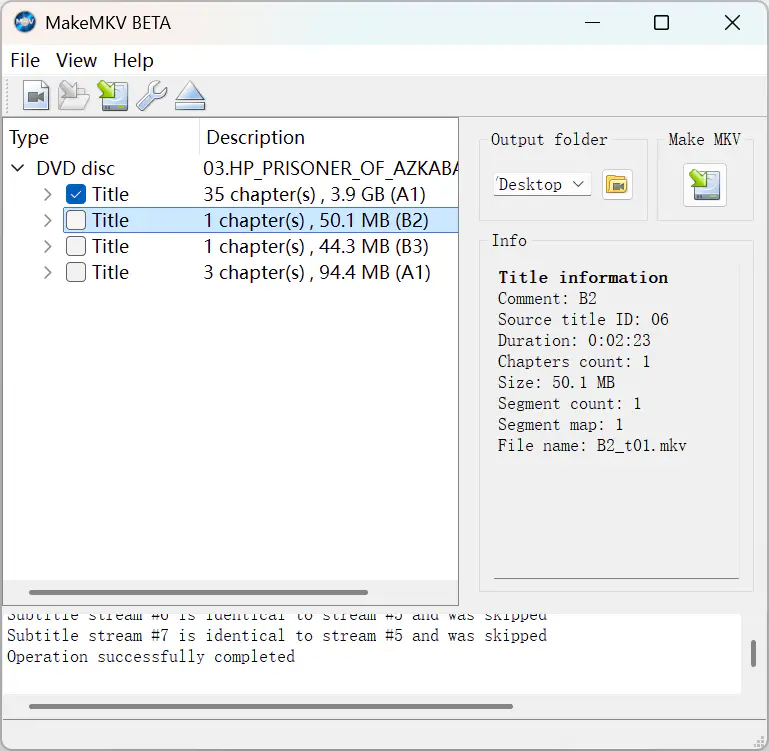This screenshot has width=769, height=751.
Task: Click the Open files camera icon in toolbar
Action: [36, 95]
